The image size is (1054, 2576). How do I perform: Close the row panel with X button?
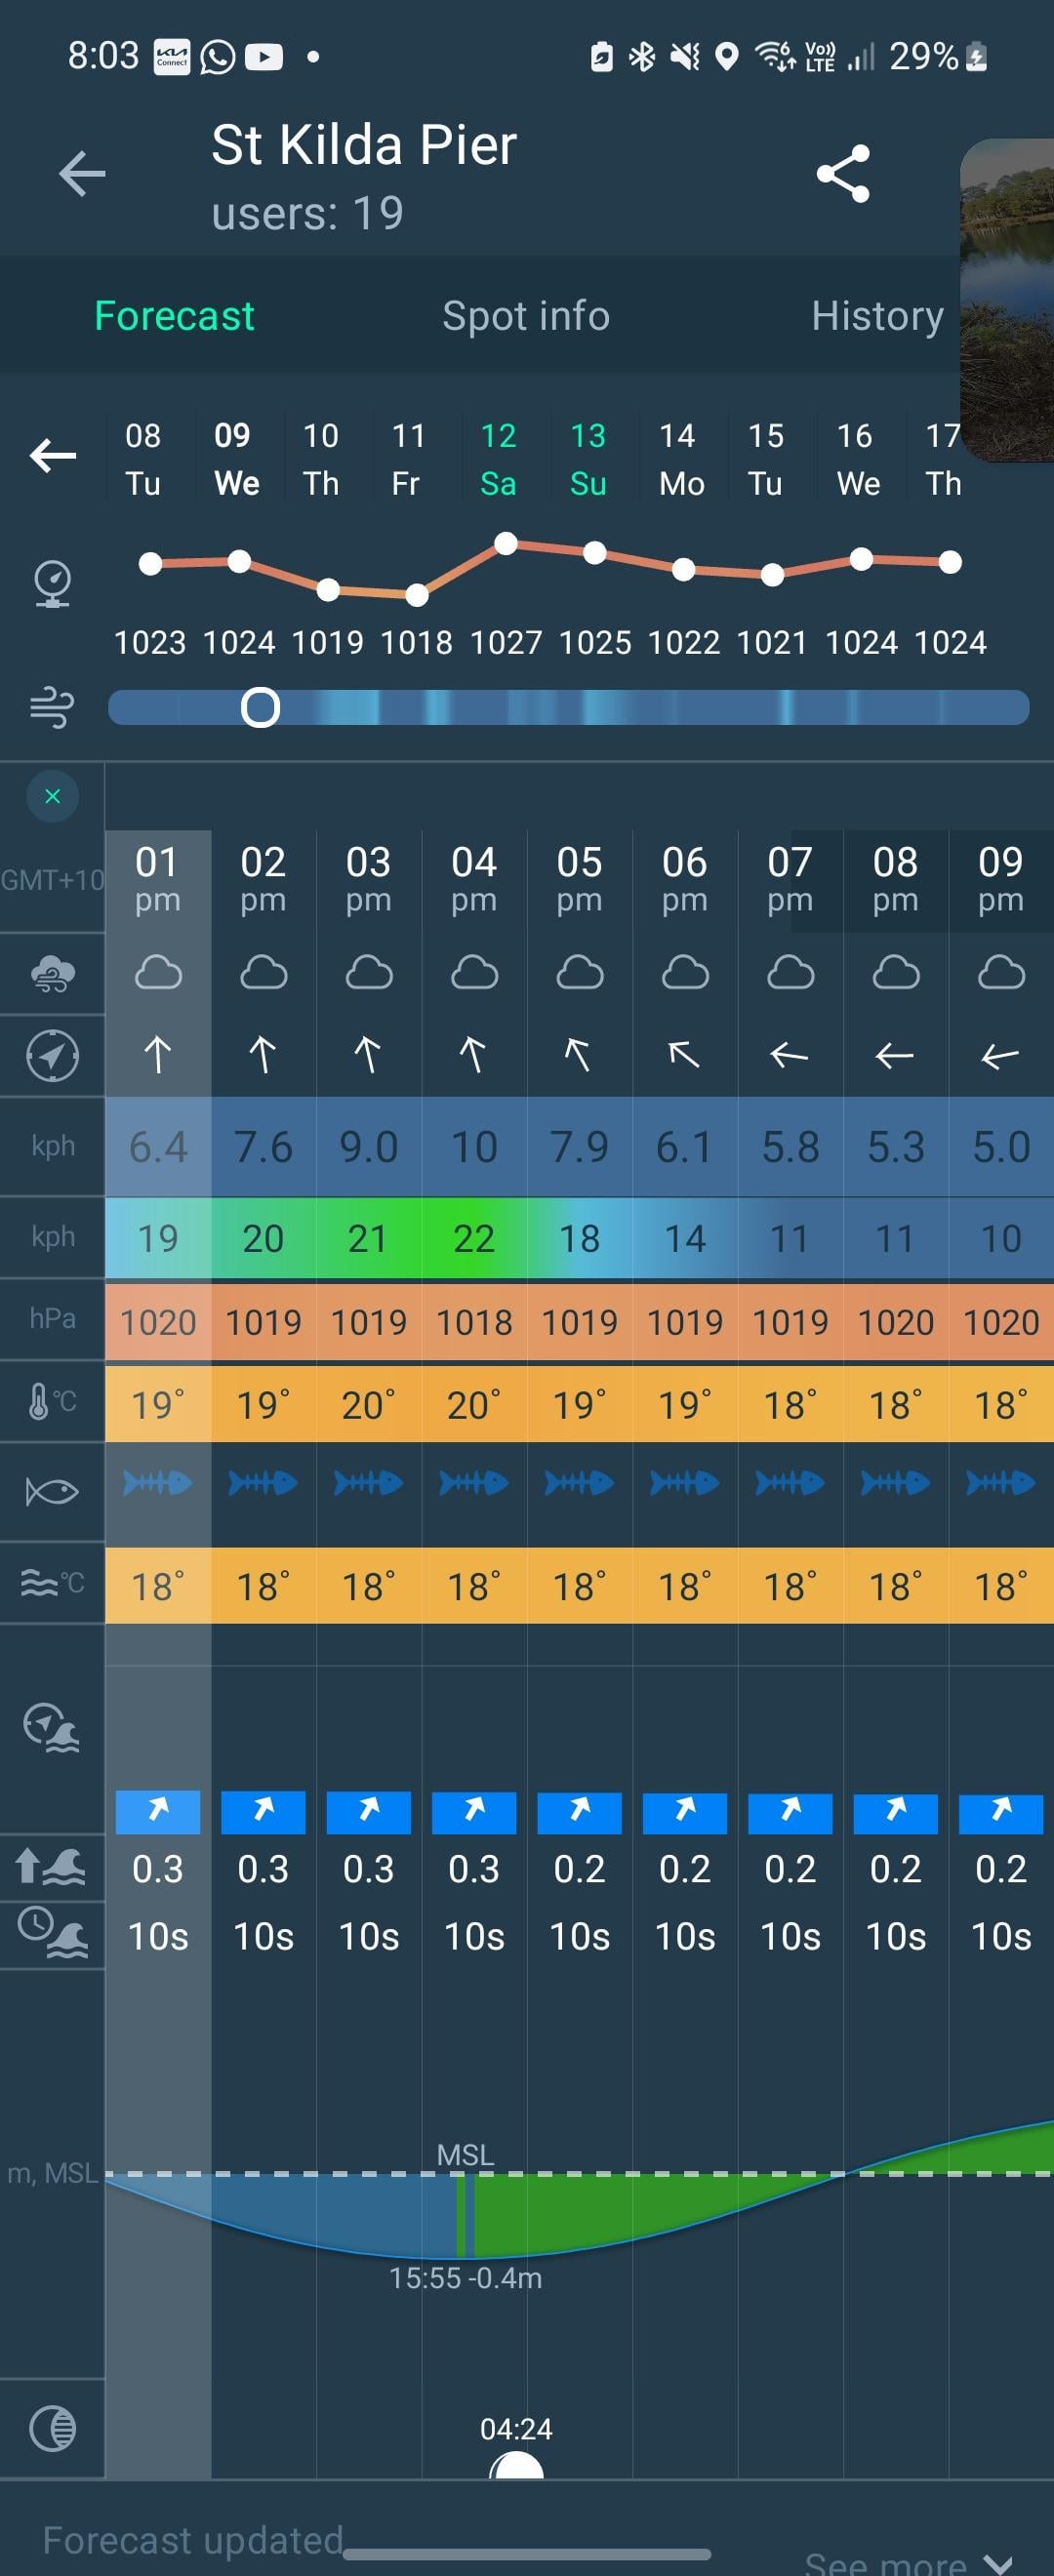[x=53, y=796]
